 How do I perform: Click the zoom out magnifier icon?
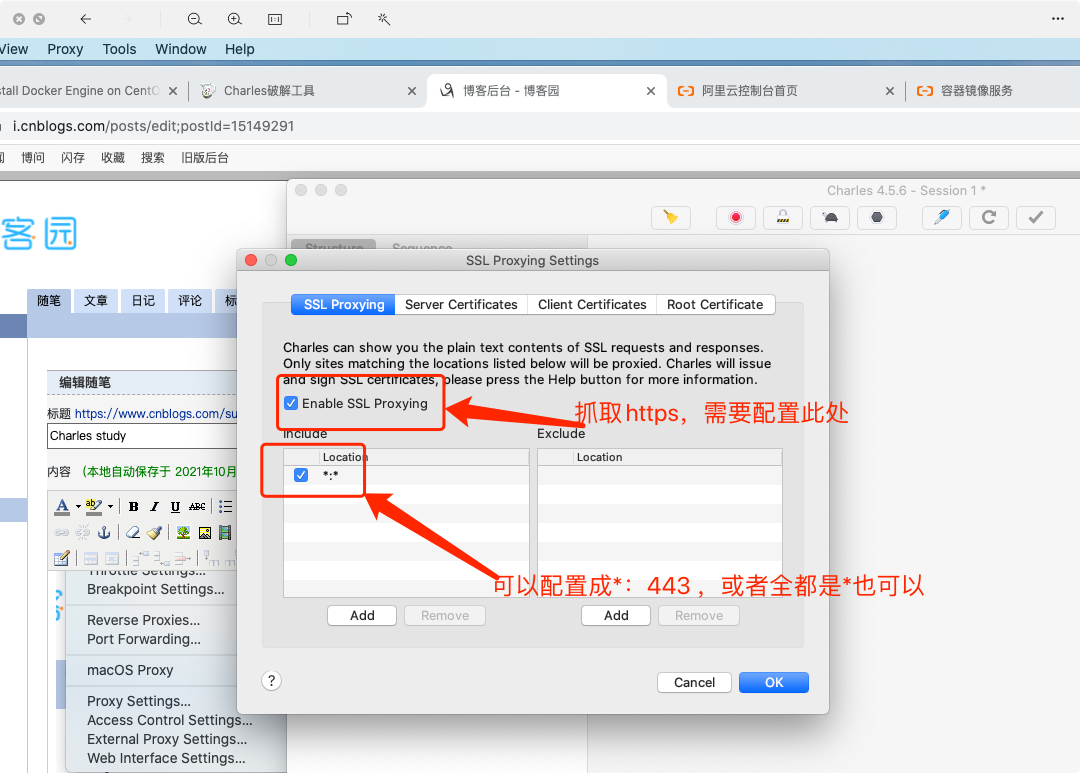195,19
